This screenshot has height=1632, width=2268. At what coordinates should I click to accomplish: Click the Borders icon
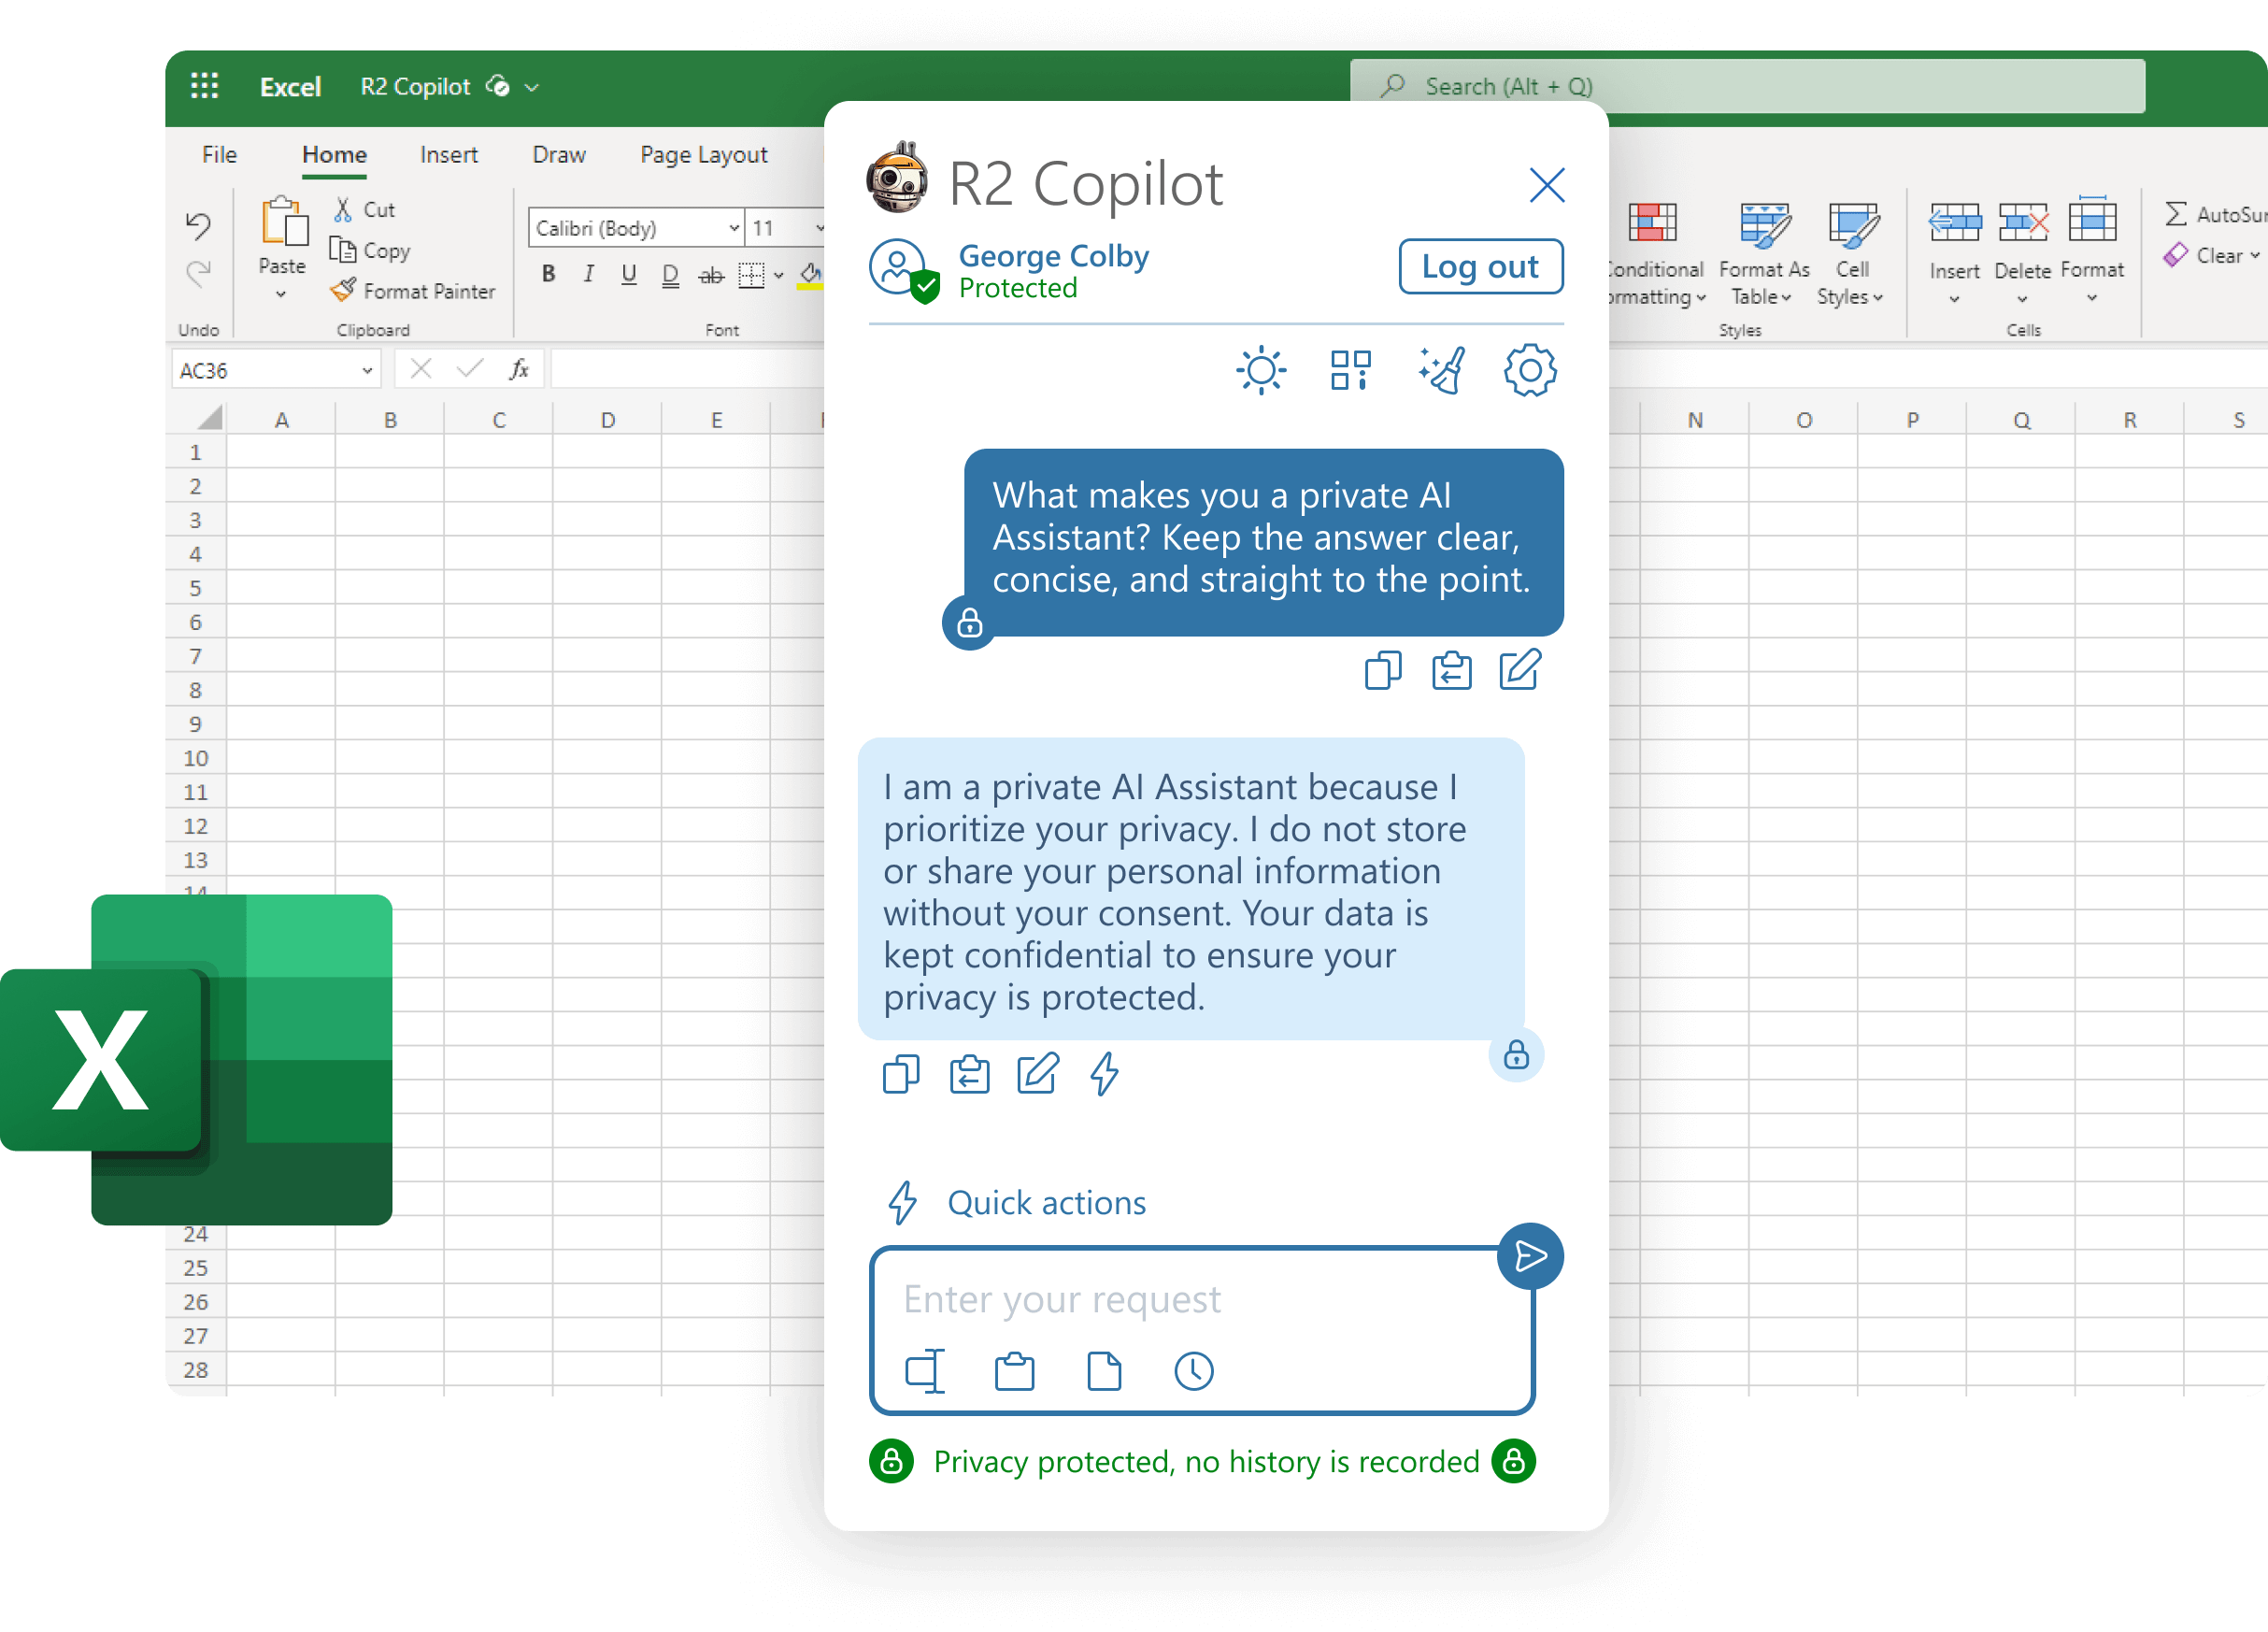click(x=751, y=275)
